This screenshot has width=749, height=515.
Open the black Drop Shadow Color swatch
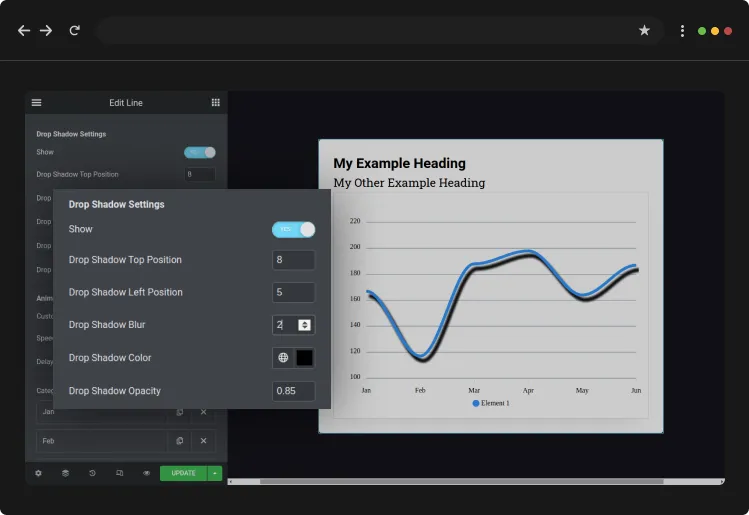(x=304, y=357)
